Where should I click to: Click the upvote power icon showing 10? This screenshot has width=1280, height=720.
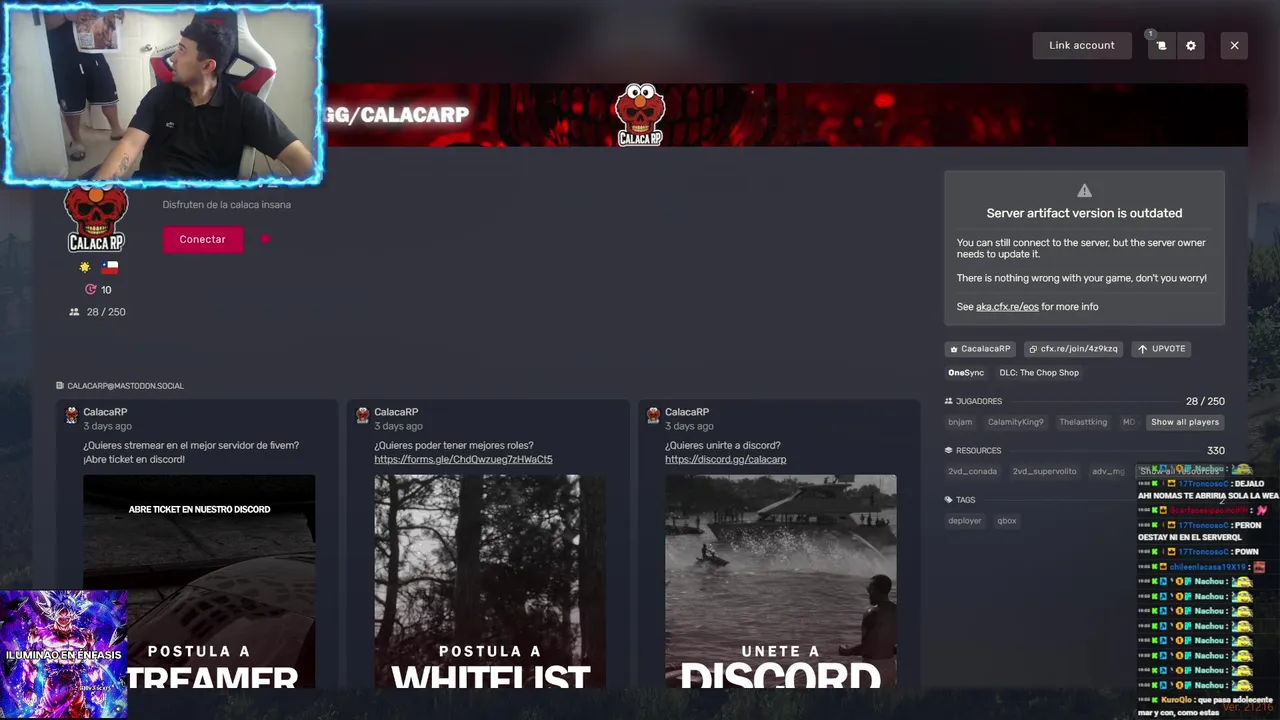point(91,290)
